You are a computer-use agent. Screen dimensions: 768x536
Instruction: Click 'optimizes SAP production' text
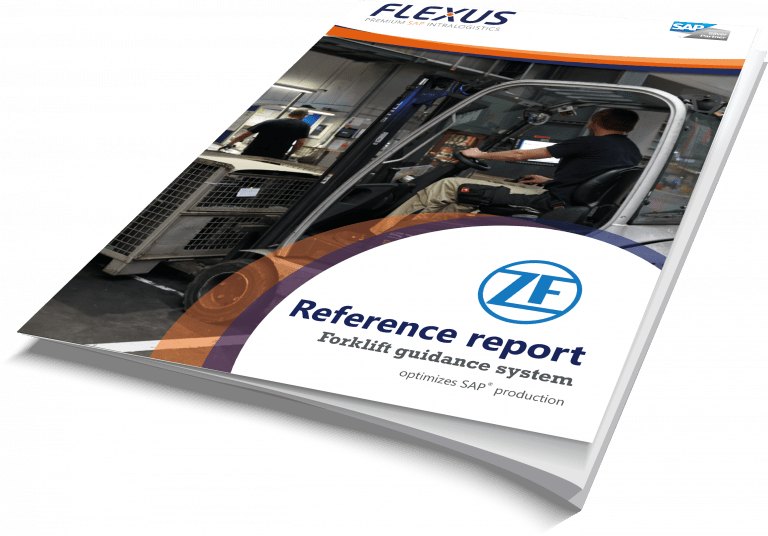[x=481, y=388]
